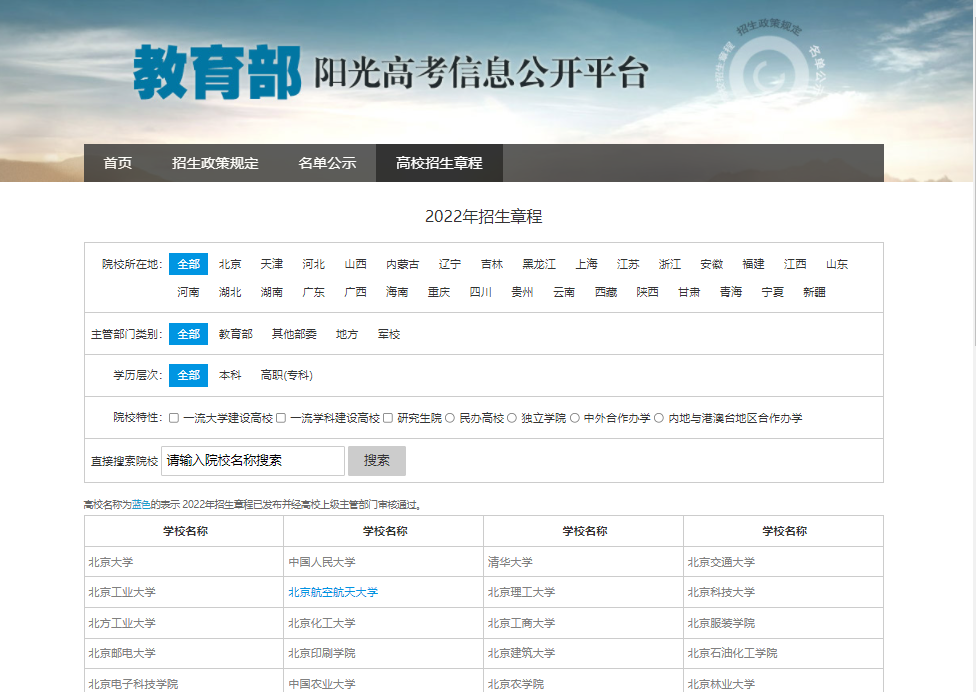Select the 民办高校 radio button
The image size is (976, 692).
tap(450, 418)
